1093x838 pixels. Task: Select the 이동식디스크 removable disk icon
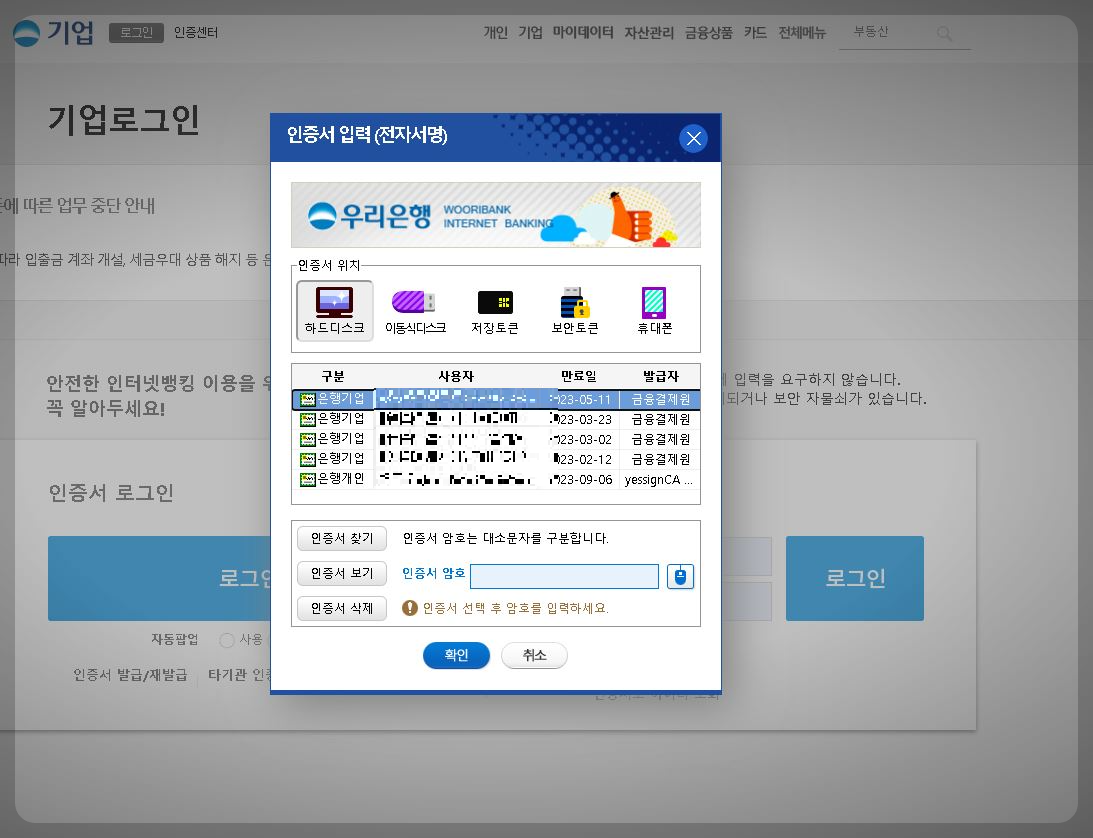pos(414,310)
